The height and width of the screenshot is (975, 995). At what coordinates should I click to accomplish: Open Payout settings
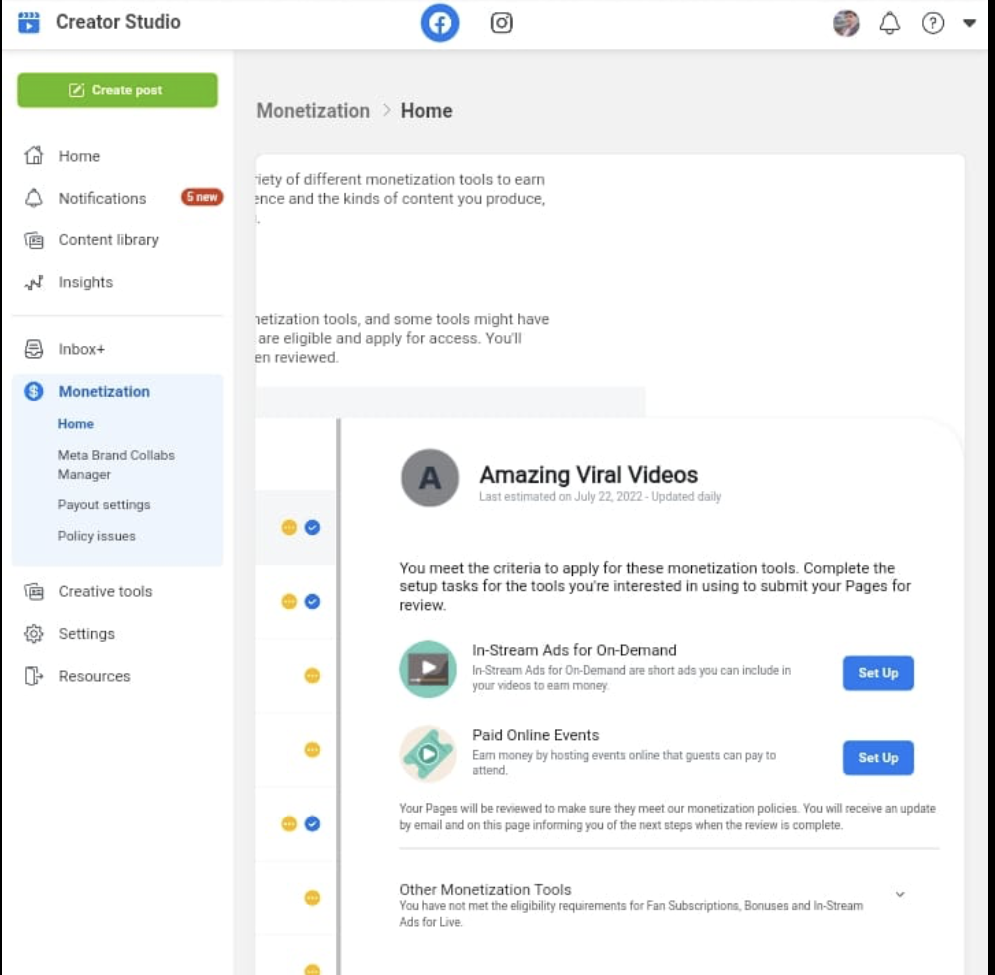[104, 505]
